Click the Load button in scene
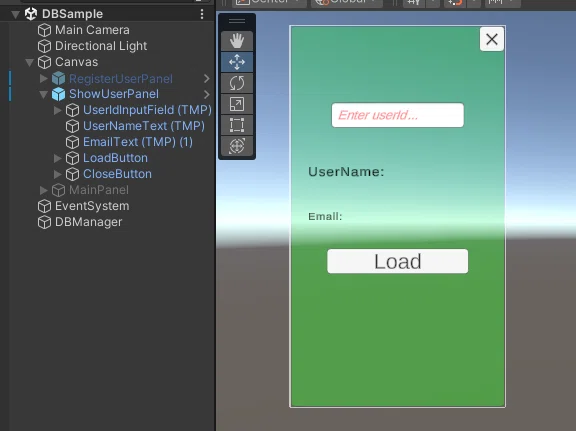576x431 pixels. 397,261
